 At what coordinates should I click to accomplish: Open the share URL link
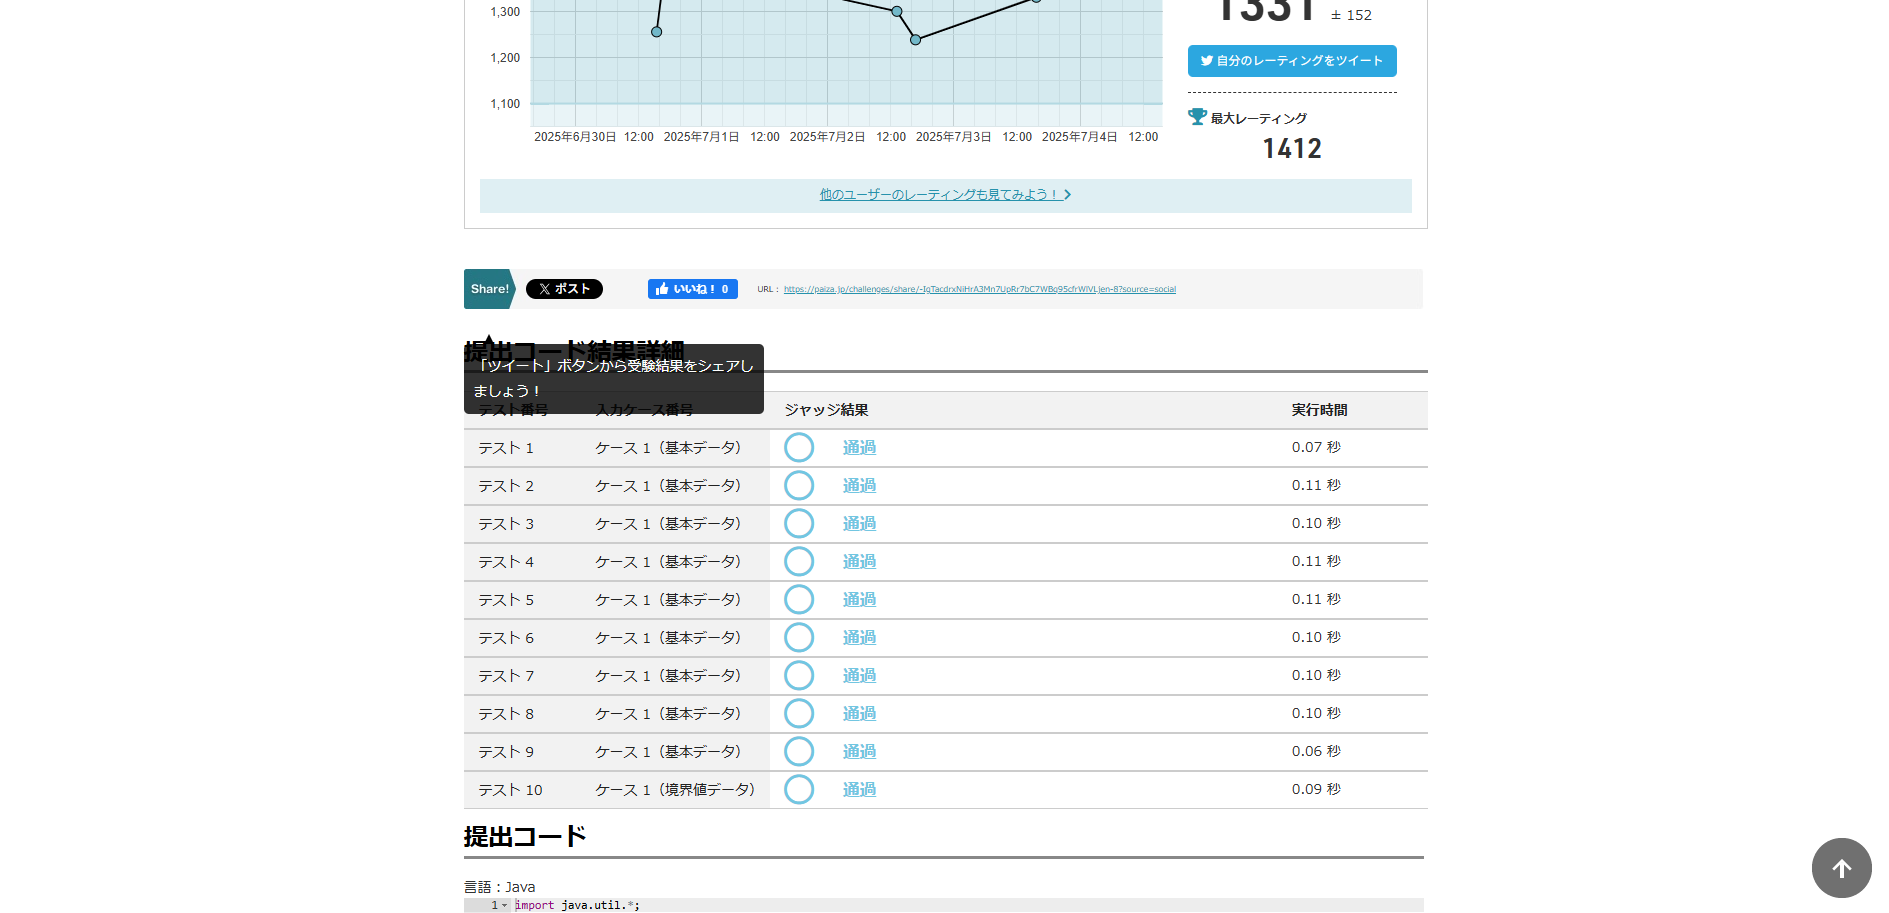[x=979, y=290]
